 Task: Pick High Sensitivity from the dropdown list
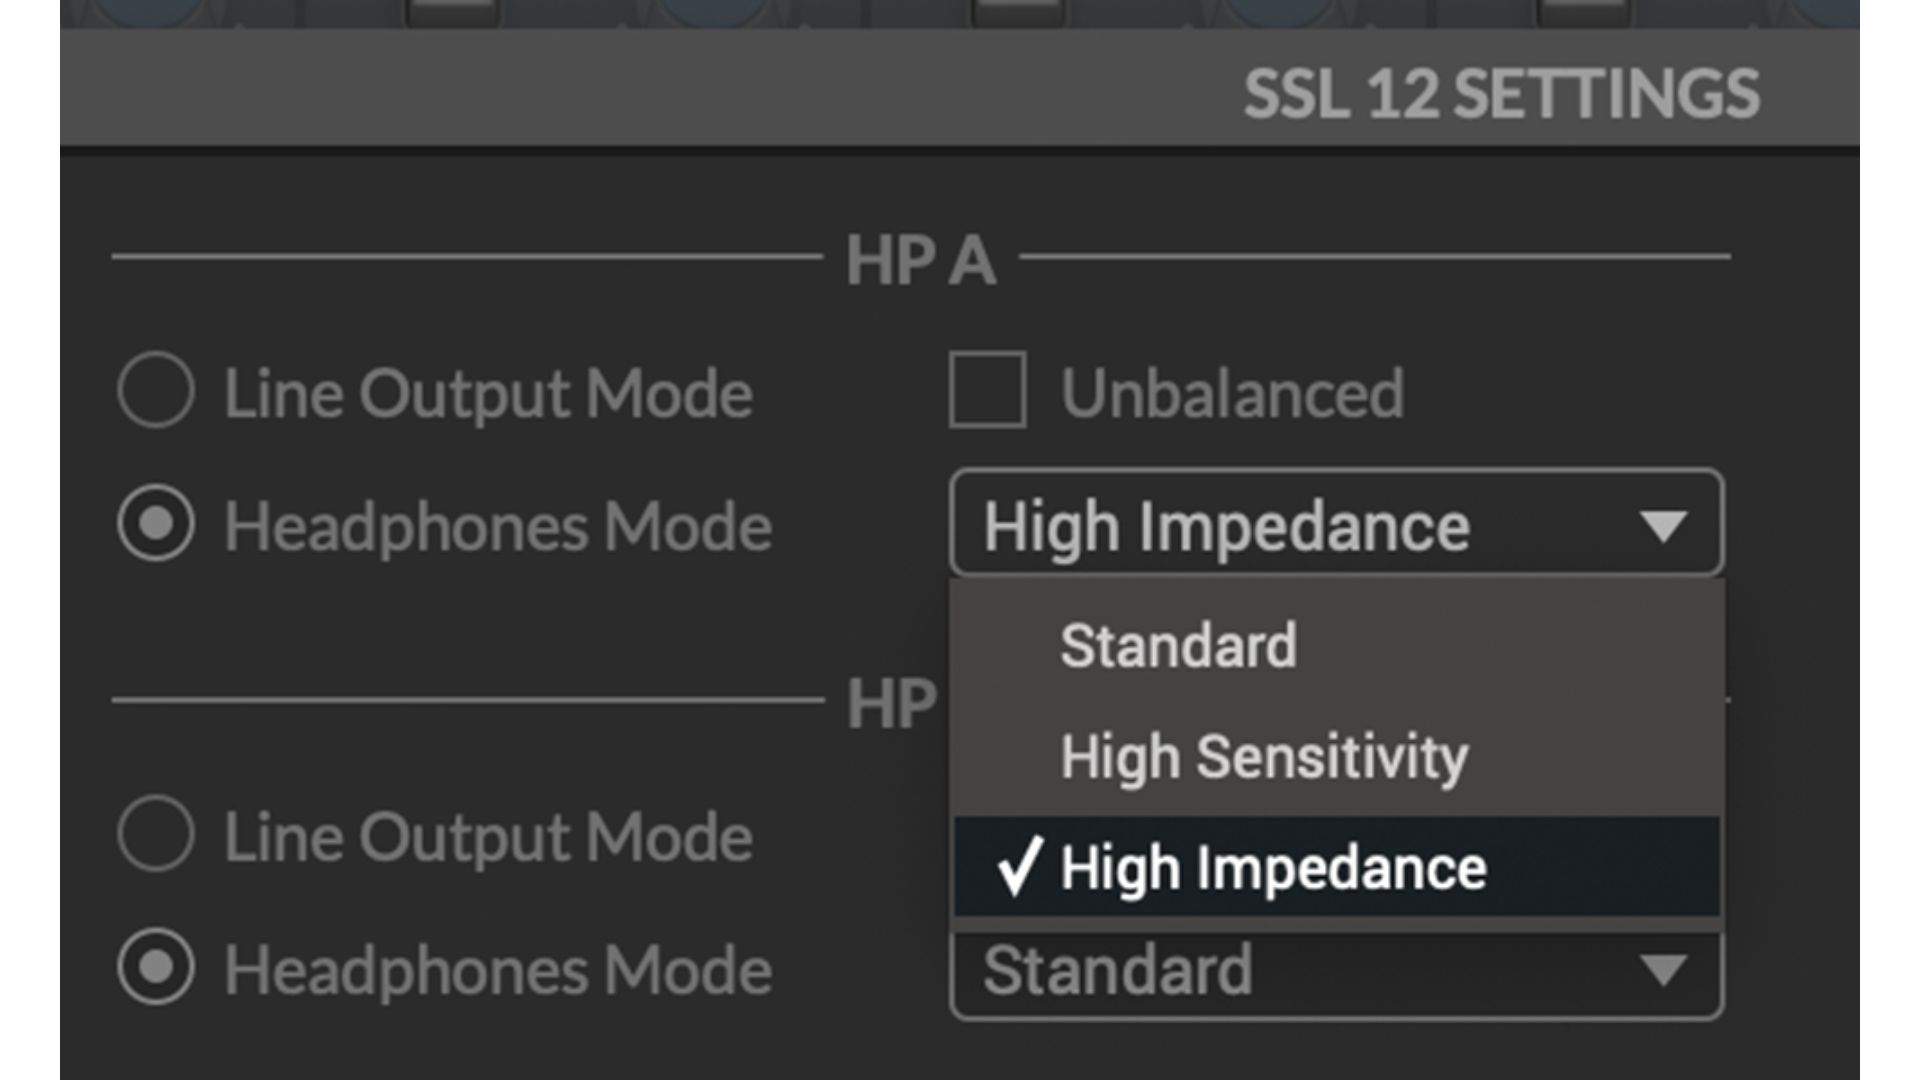[1264, 756]
